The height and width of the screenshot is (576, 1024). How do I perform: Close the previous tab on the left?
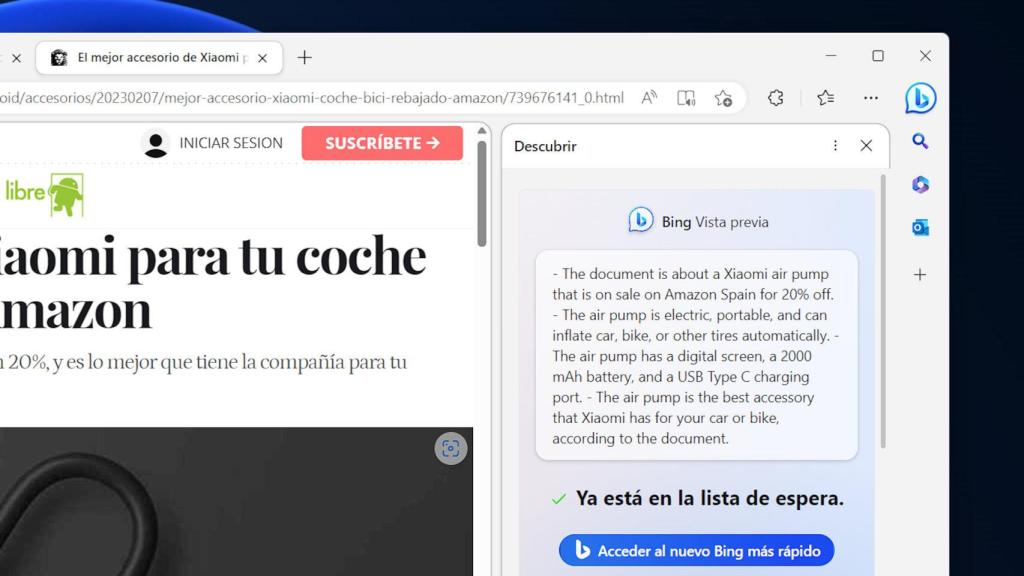[x=16, y=58]
